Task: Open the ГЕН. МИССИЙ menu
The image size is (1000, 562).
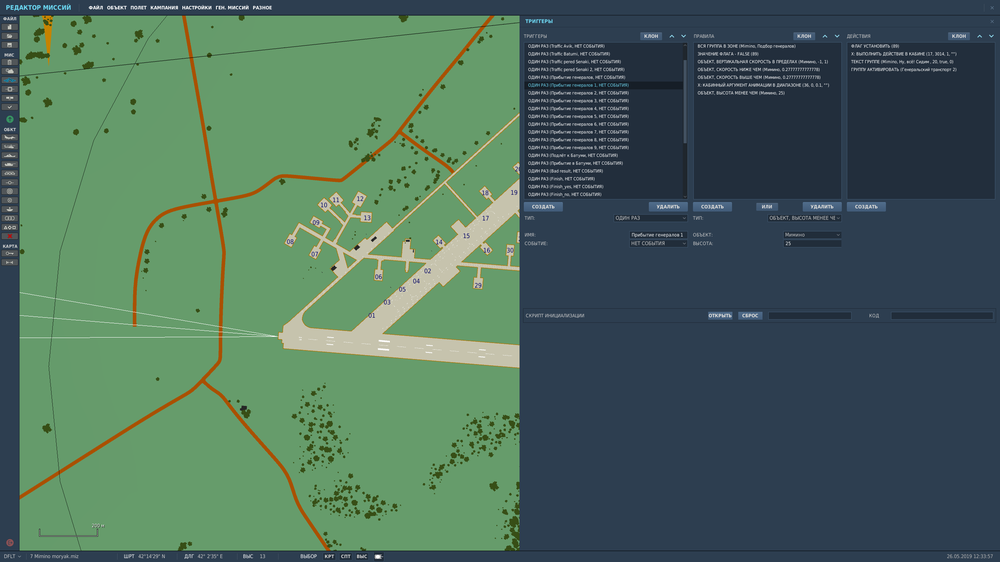Action: [232, 8]
